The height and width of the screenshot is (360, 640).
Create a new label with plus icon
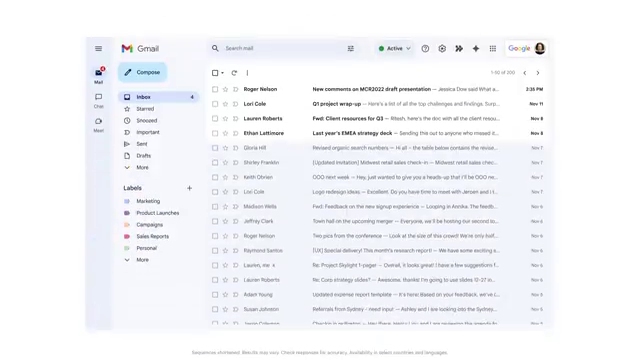coord(189,188)
